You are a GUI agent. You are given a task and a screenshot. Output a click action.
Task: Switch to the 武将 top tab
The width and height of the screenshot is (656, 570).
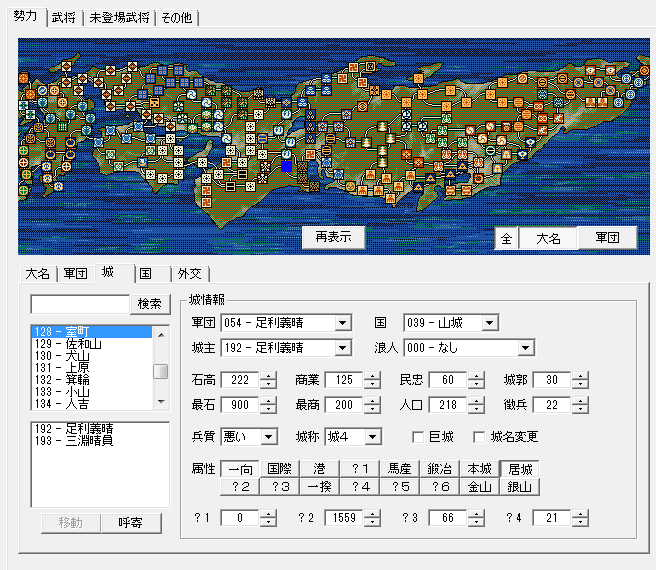coord(63,17)
